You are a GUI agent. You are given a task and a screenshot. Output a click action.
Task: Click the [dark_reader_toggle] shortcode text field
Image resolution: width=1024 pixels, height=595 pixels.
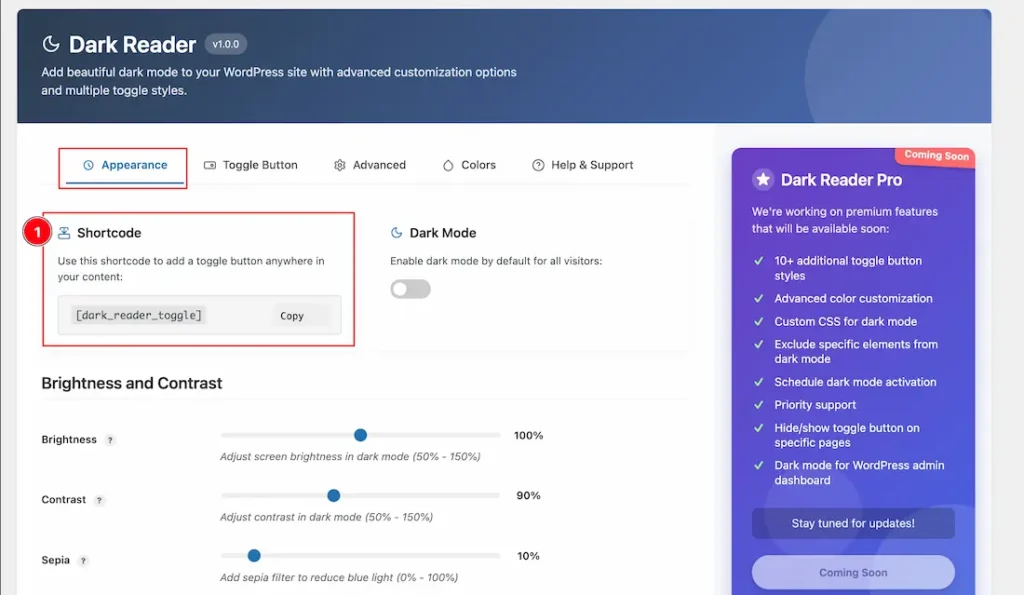pyautogui.click(x=140, y=315)
